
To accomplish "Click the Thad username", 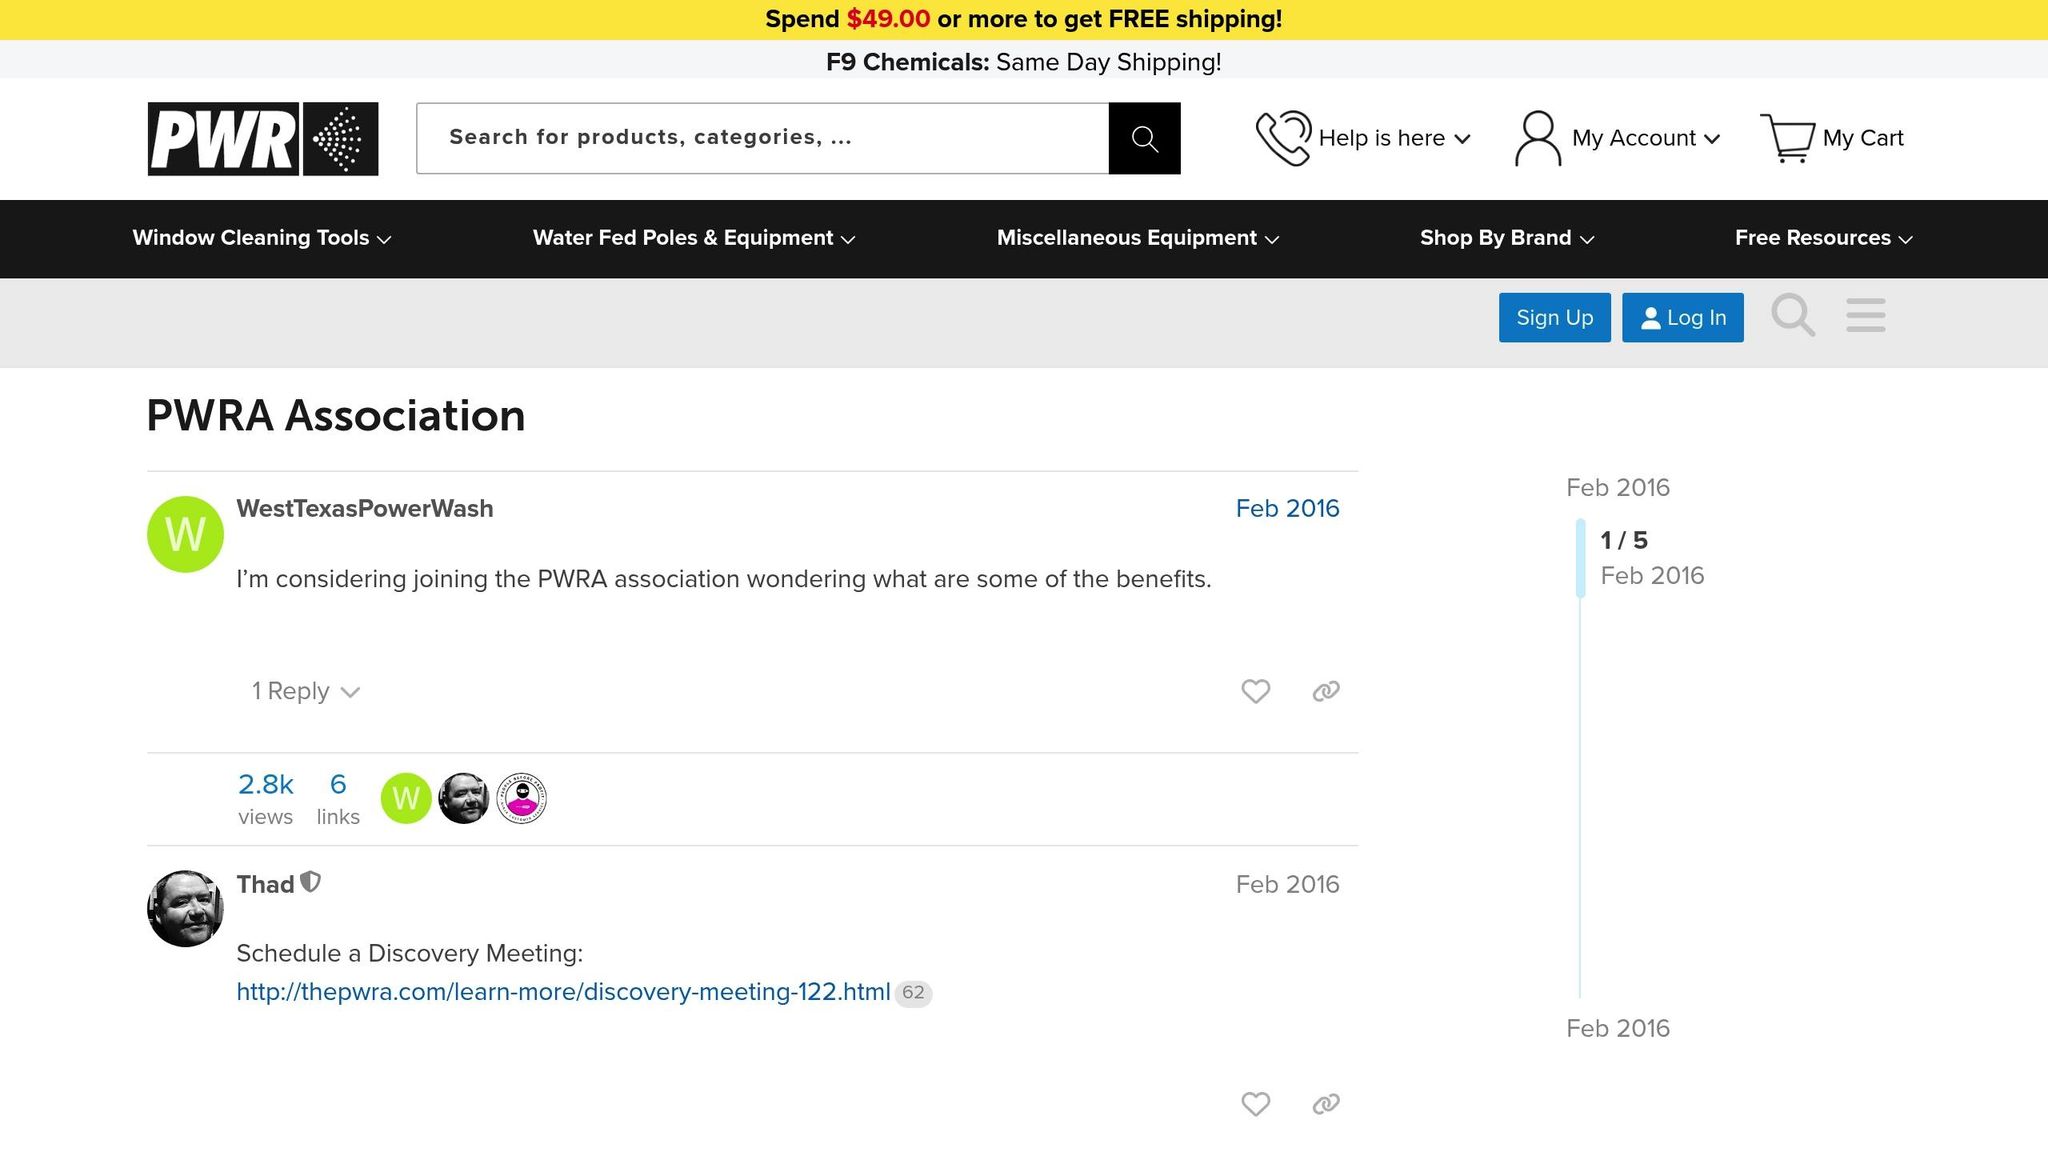I will [x=265, y=884].
